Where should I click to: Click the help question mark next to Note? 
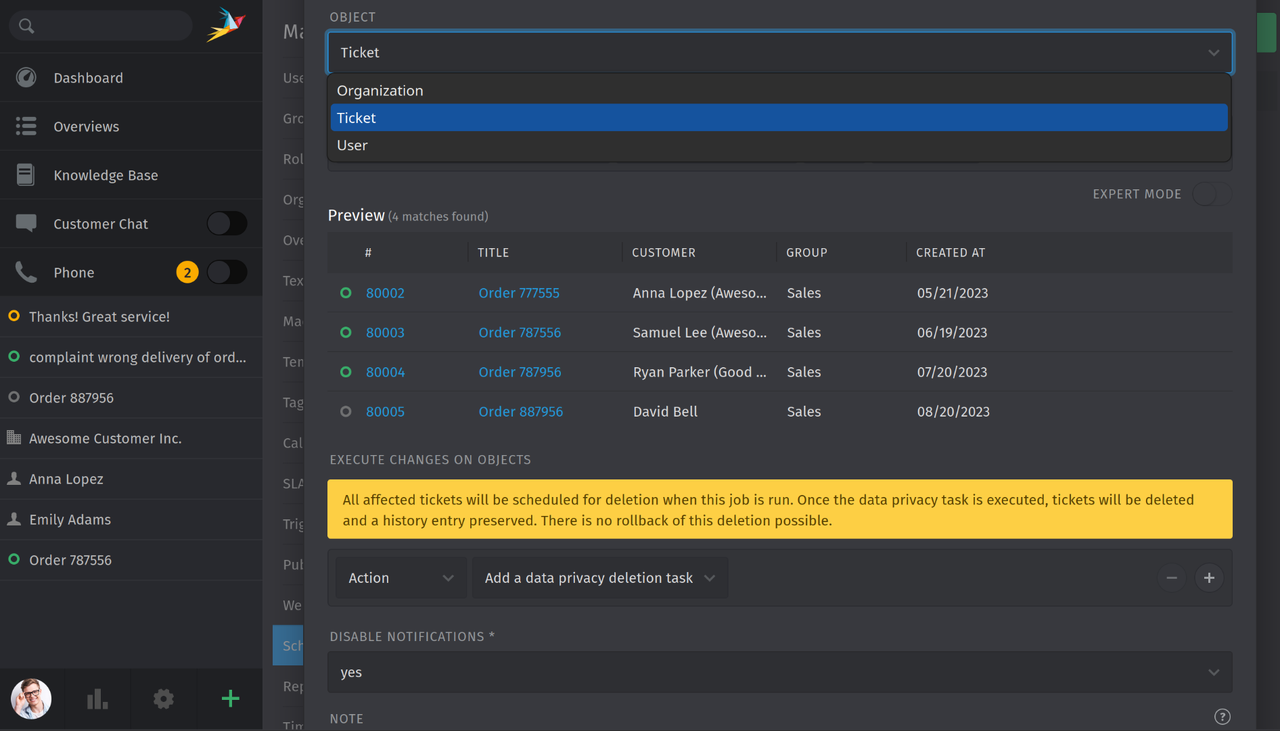pyautogui.click(x=1222, y=716)
